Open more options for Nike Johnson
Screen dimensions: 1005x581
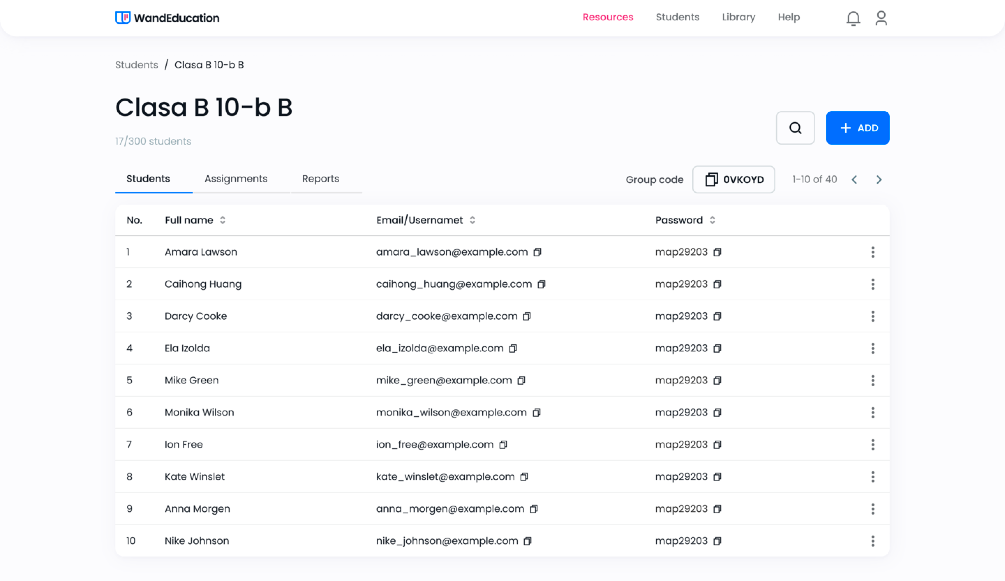(872, 541)
